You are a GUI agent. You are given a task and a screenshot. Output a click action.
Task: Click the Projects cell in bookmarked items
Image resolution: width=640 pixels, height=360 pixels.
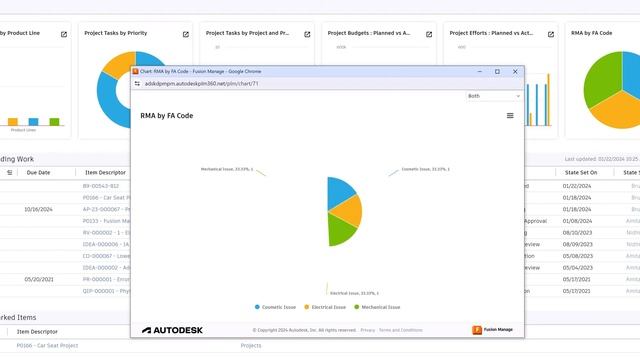pos(251,345)
